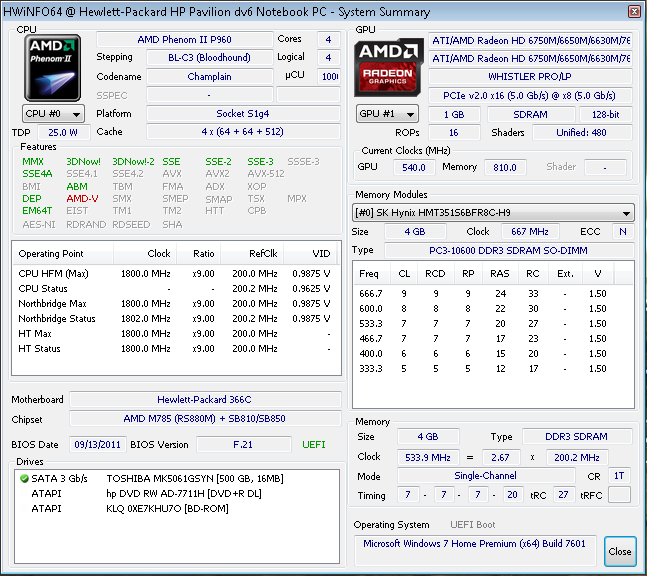647x576 pixels.
Task: Click the Freq column header in memory table
Action: point(371,274)
